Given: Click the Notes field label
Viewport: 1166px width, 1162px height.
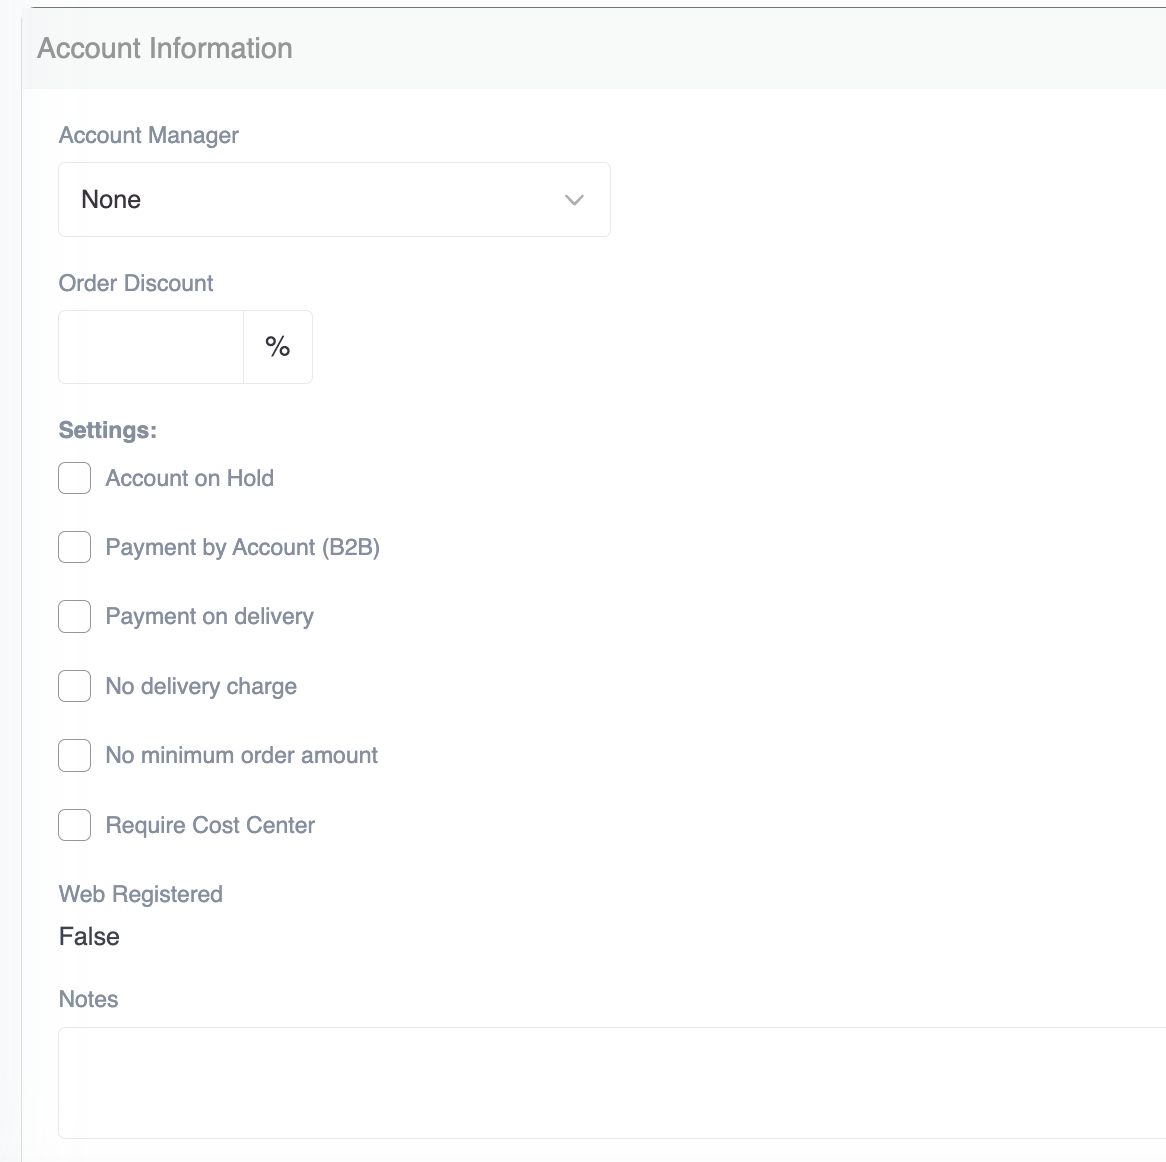Looking at the screenshot, I should click(88, 998).
